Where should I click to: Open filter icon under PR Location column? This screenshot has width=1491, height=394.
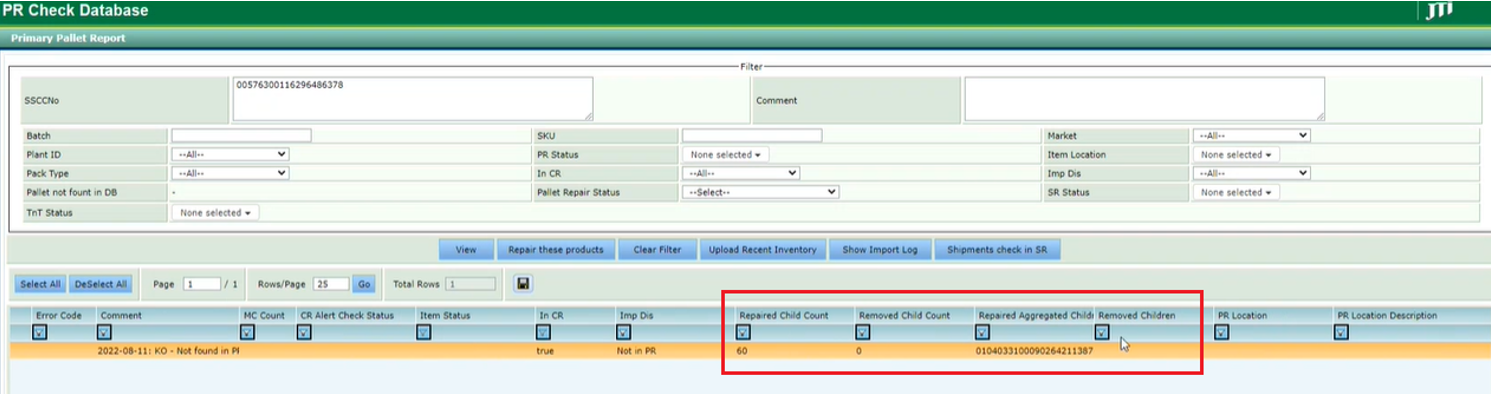[1221, 332]
